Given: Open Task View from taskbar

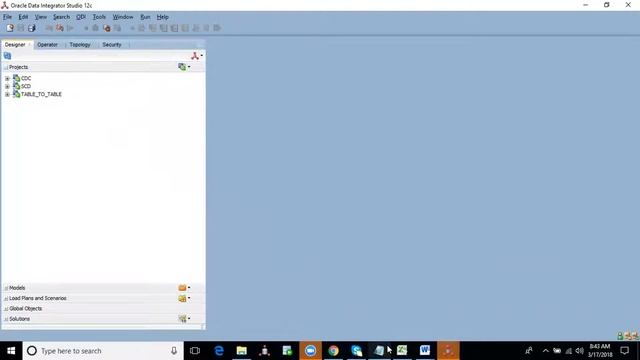Looking at the screenshot, I should [x=195, y=351].
